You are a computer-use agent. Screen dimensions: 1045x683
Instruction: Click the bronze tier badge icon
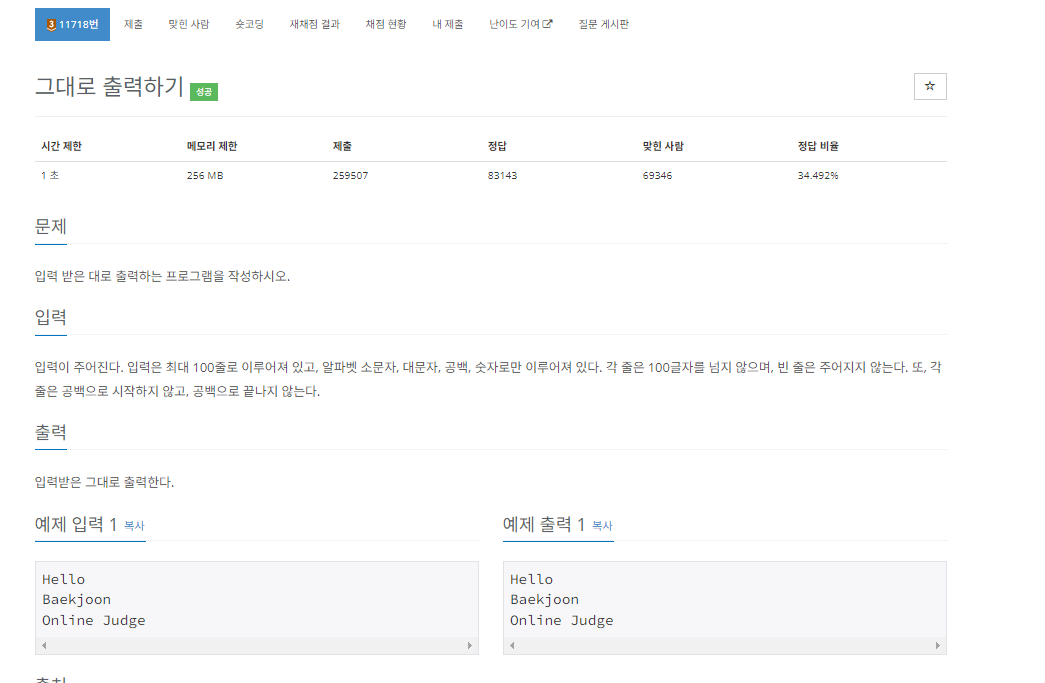coord(51,25)
